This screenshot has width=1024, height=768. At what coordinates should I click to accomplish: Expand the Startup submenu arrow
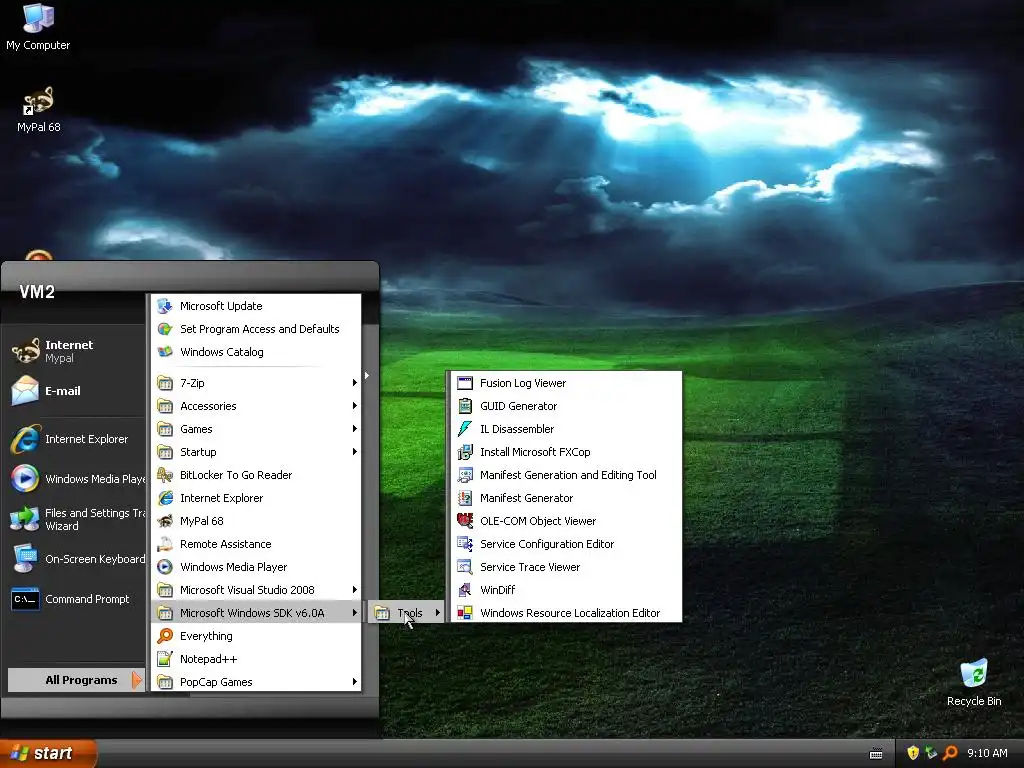click(x=355, y=452)
